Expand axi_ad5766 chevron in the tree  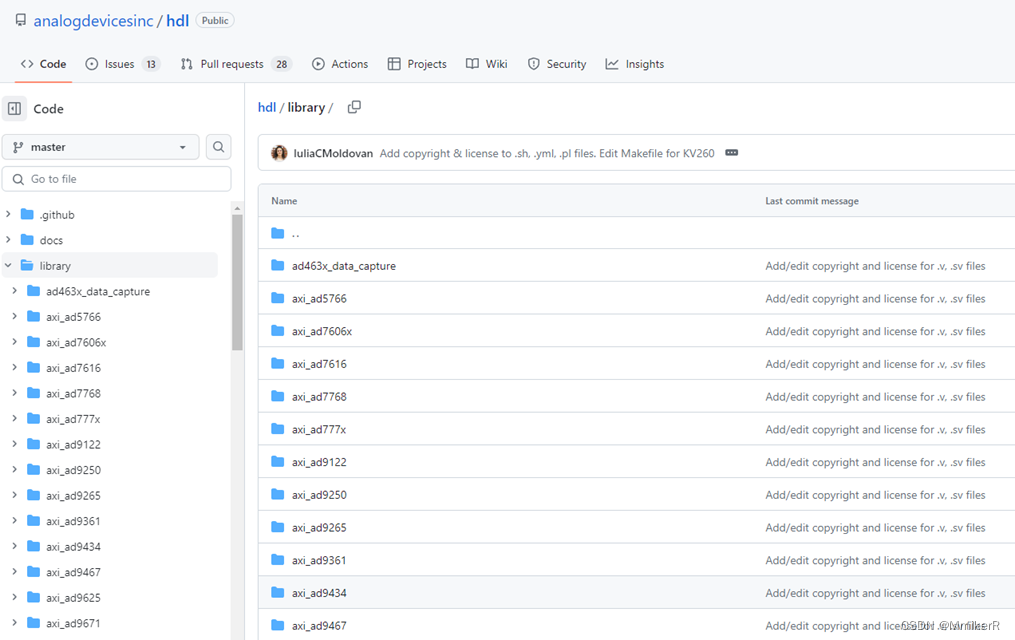(14, 316)
